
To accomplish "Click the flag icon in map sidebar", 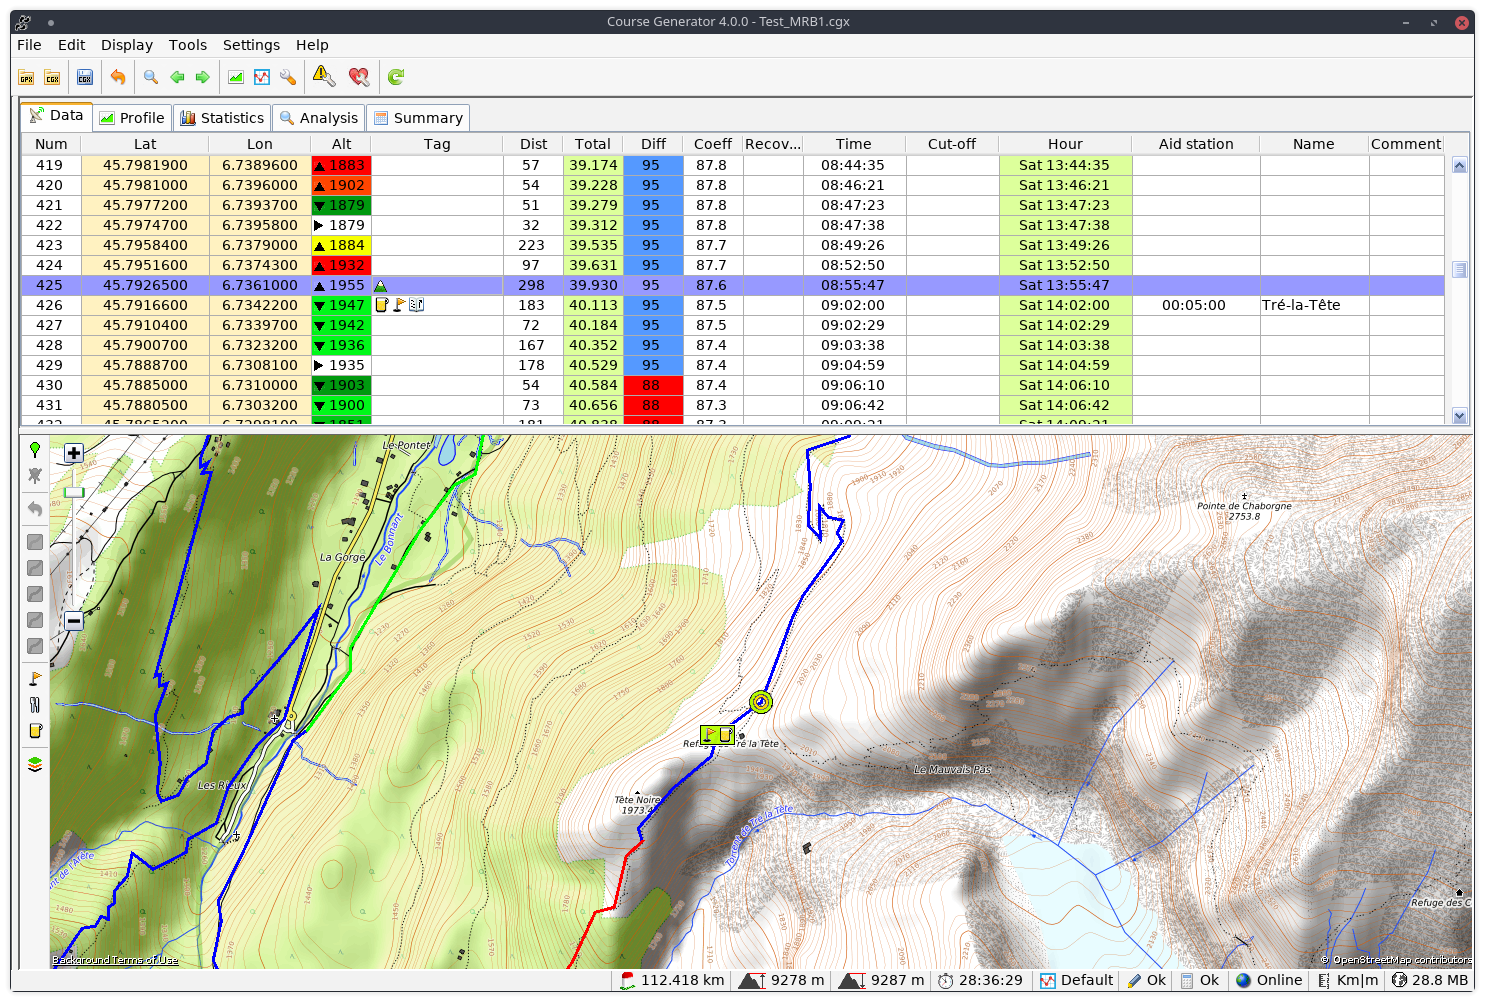I will point(35,679).
